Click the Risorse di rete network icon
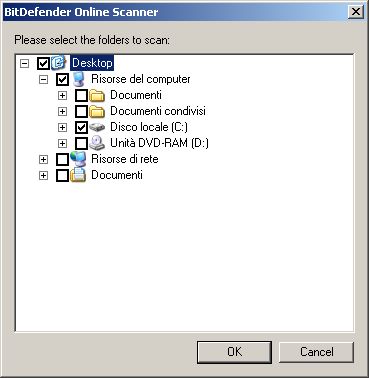Screen dimensions: 369x378 point(78,159)
